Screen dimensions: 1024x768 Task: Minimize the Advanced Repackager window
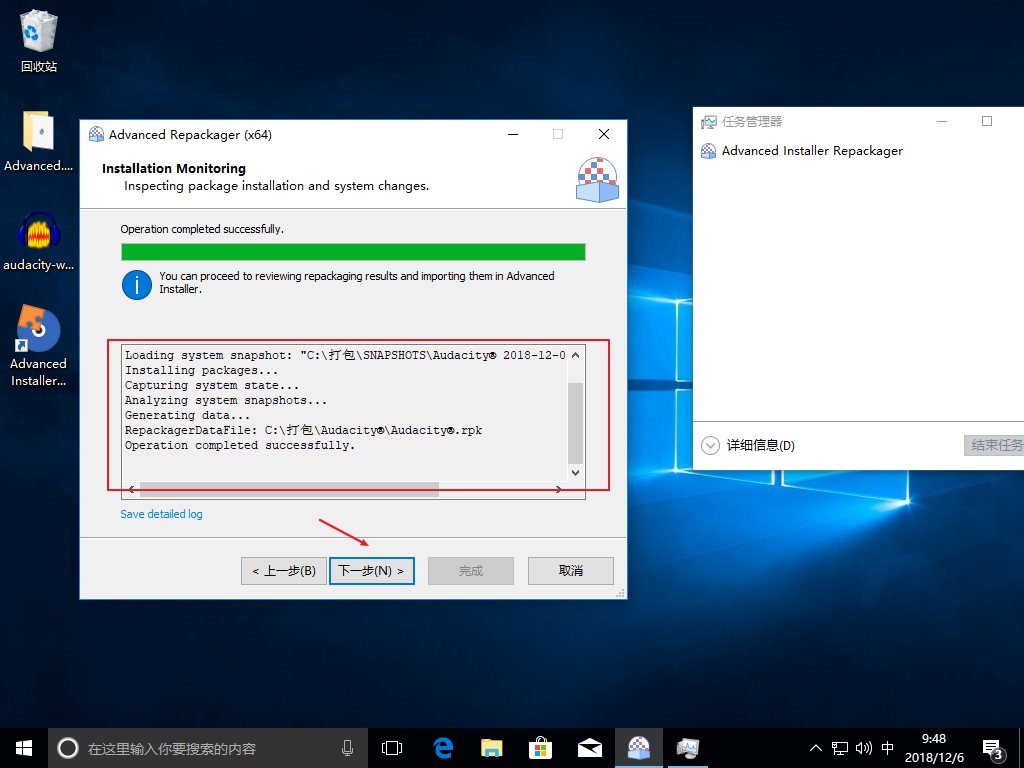[513, 134]
